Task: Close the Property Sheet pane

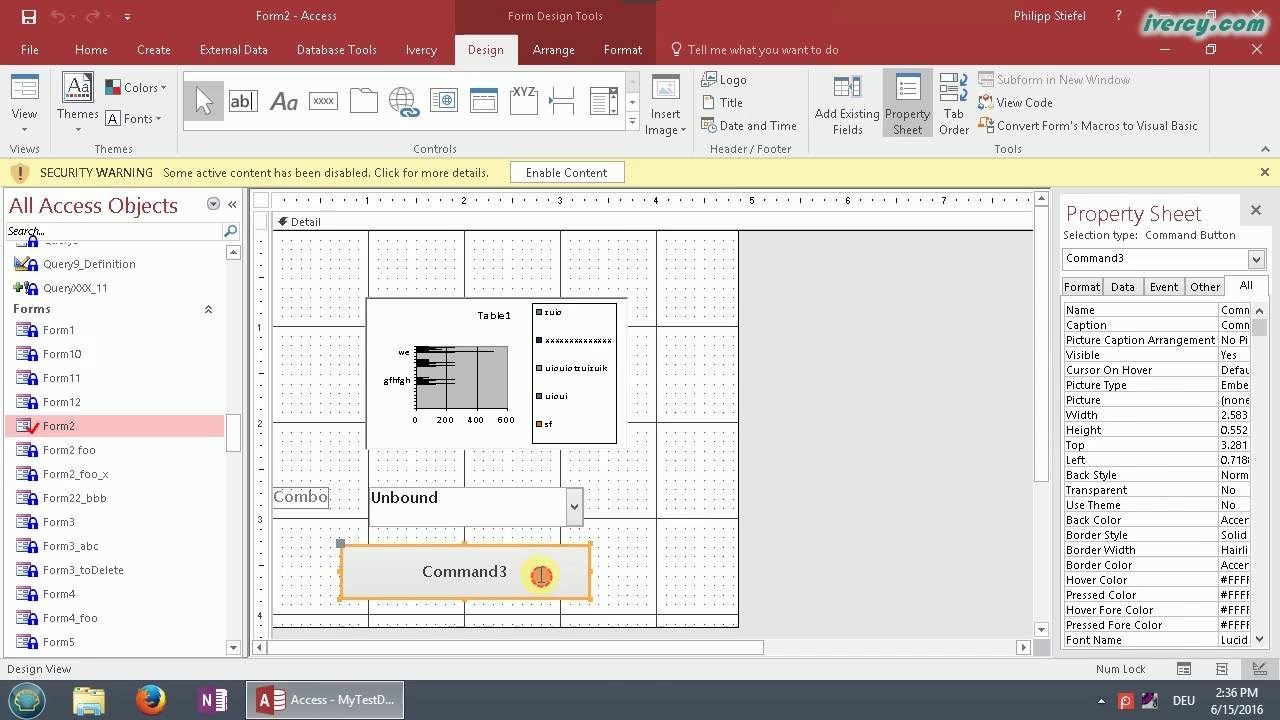Action: (1256, 211)
